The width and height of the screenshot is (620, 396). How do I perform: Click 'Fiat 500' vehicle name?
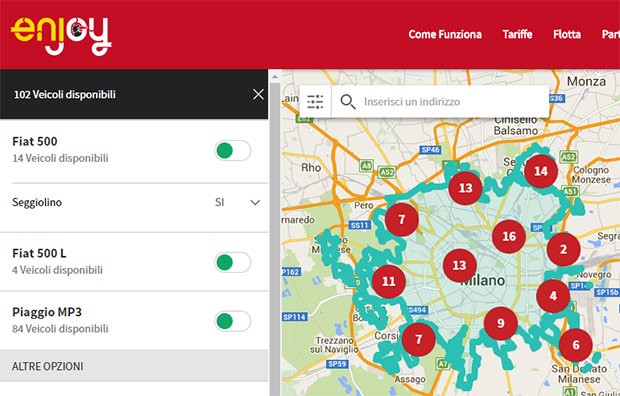tap(35, 141)
